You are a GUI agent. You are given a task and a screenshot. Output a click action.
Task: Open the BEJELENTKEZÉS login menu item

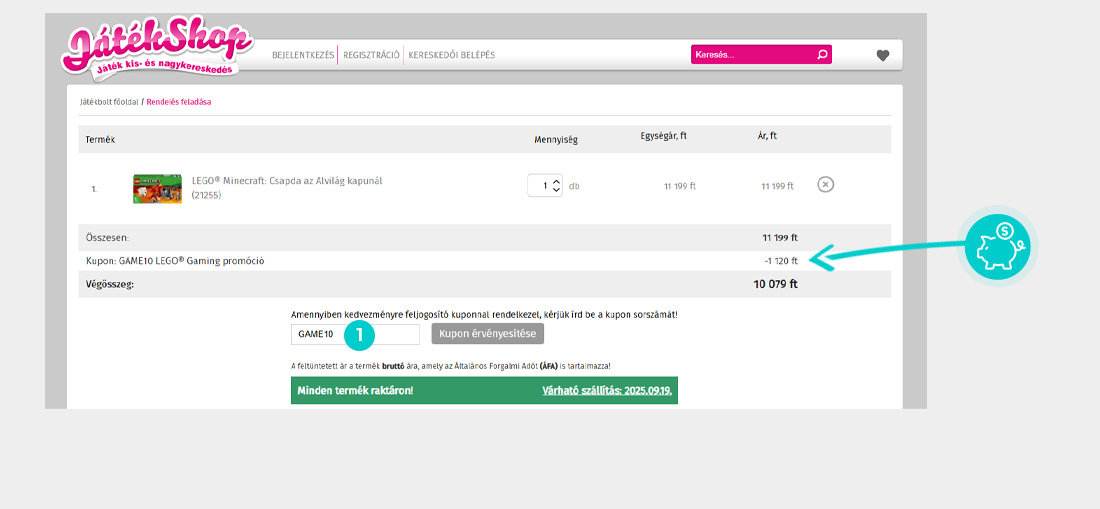(303, 55)
